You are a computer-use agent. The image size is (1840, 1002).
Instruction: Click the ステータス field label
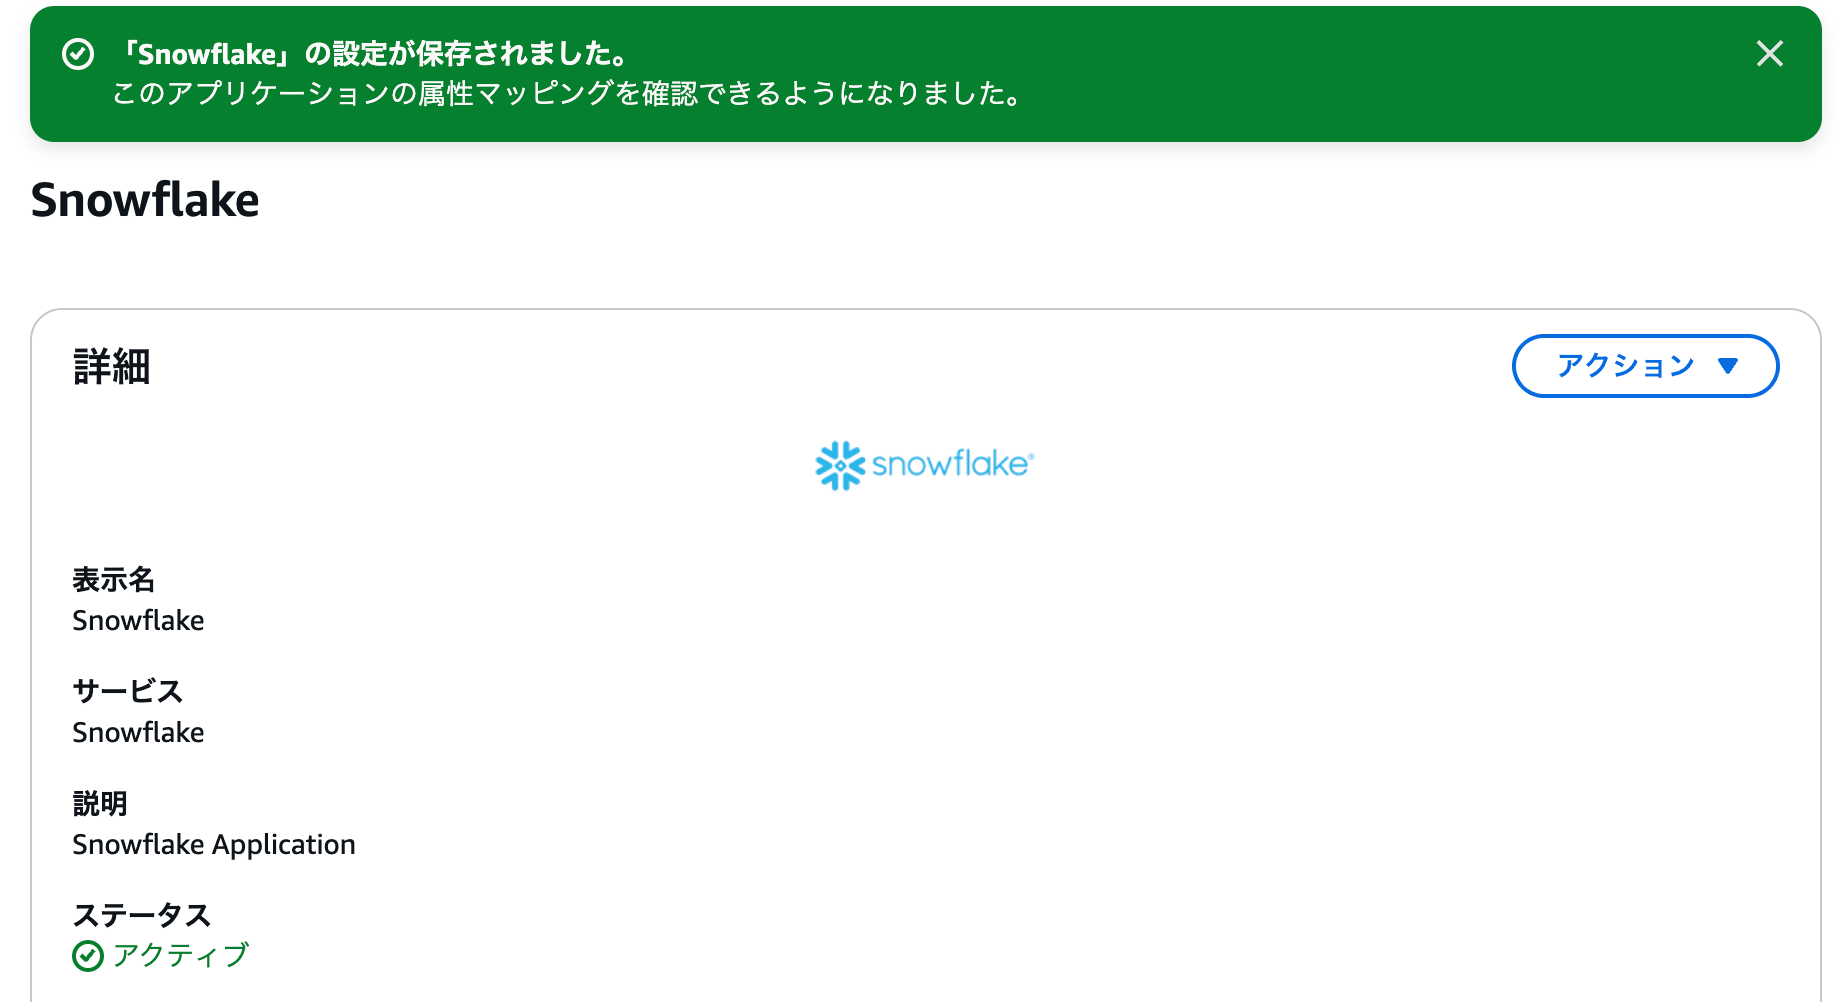tap(141, 915)
